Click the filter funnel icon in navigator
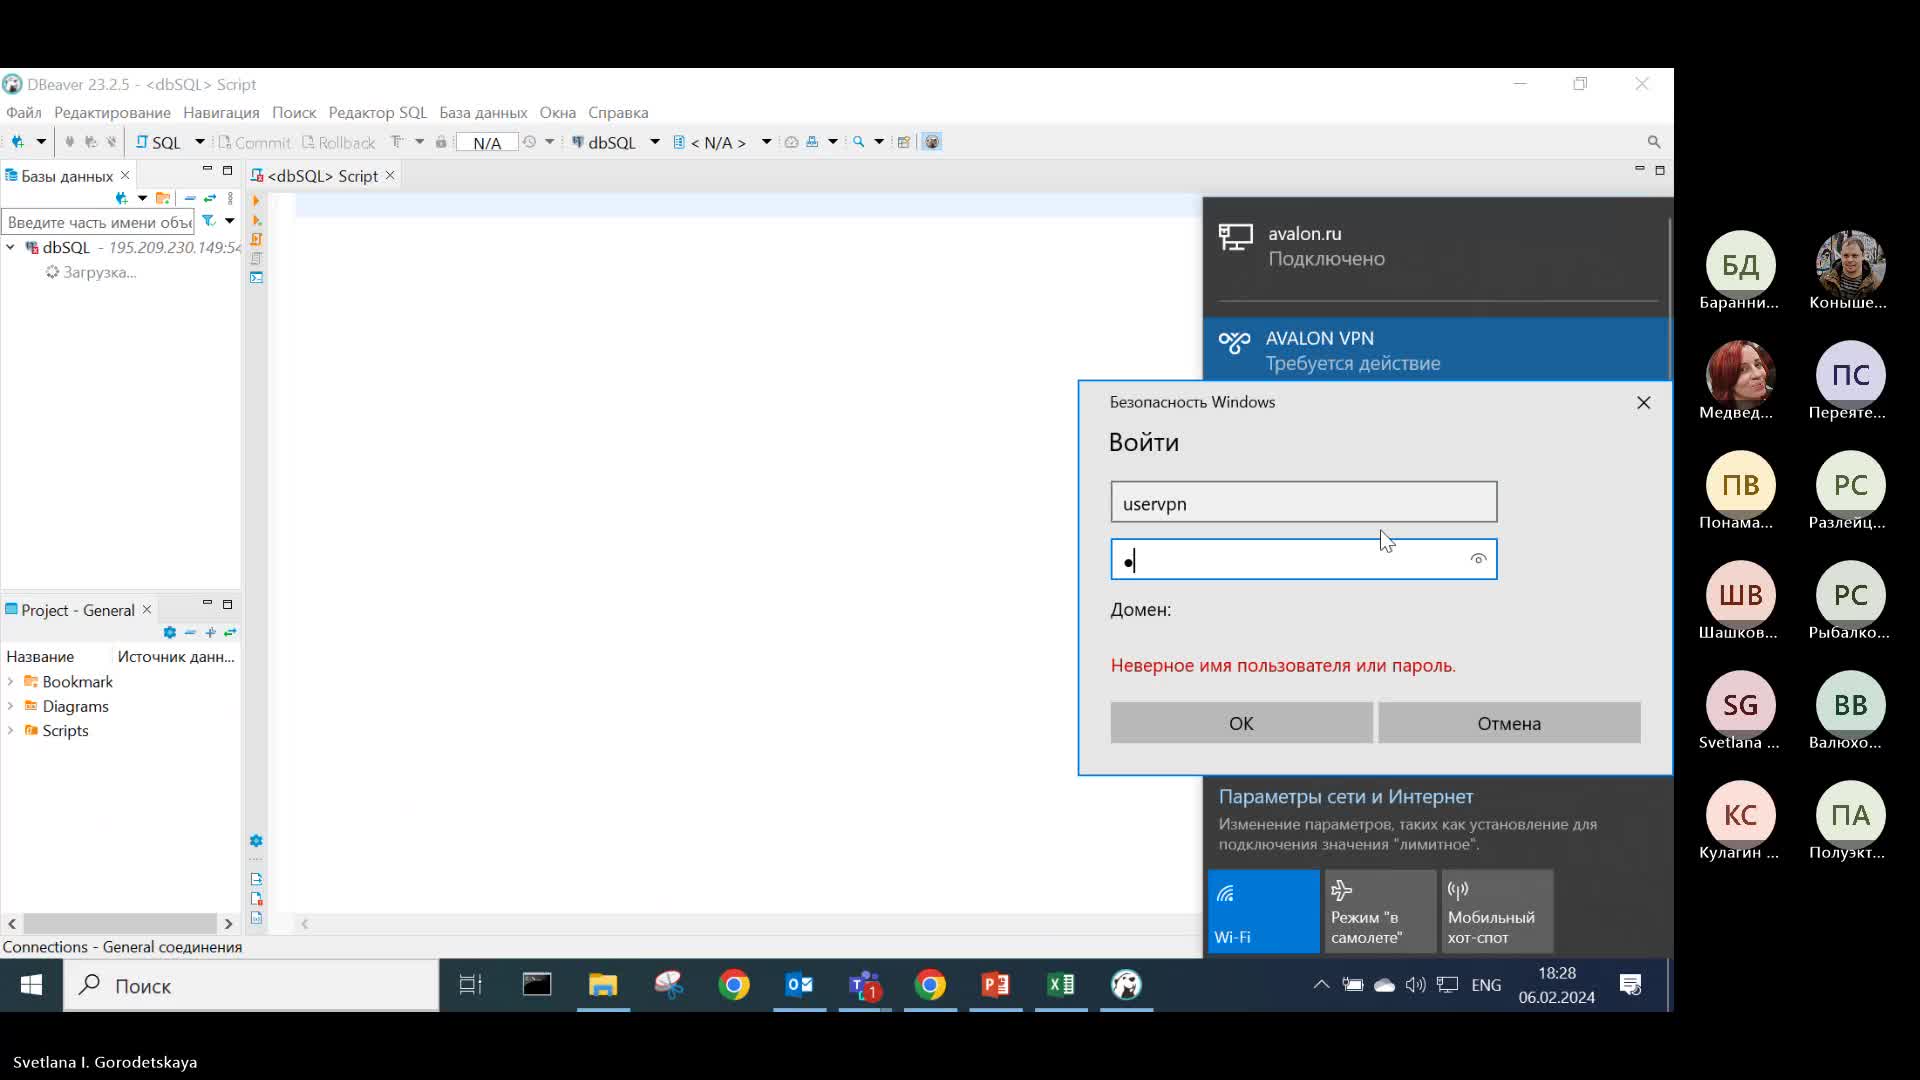This screenshot has height=1080, width=1920. click(208, 221)
